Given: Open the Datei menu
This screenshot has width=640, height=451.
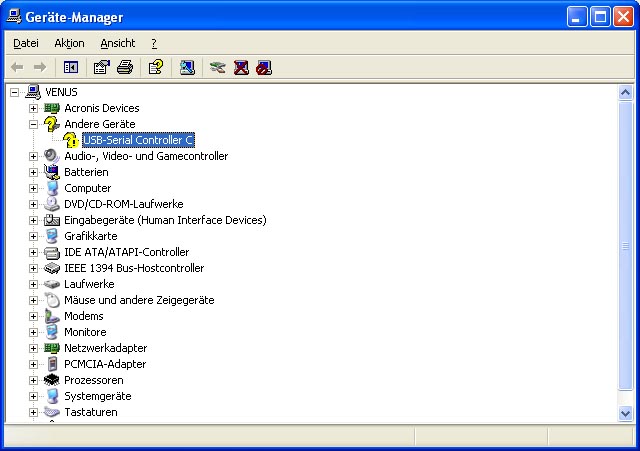Looking at the screenshot, I should (x=26, y=43).
